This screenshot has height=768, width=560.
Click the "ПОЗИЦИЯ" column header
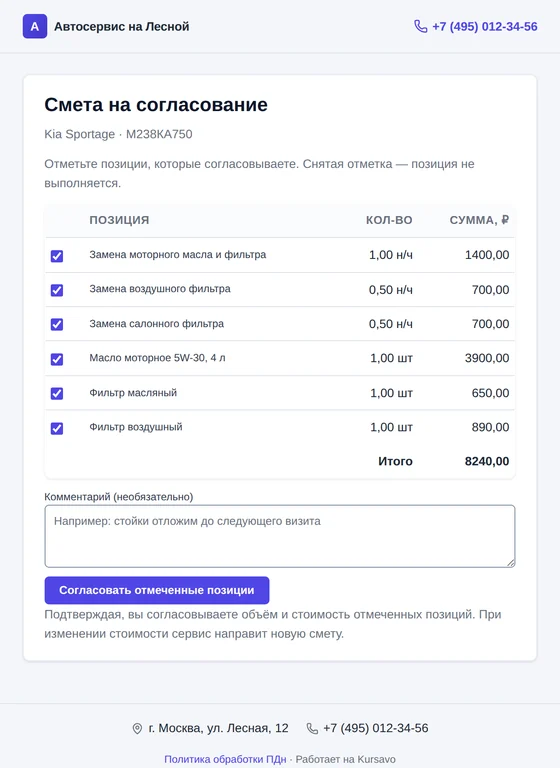pyautogui.click(x=119, y=220)
